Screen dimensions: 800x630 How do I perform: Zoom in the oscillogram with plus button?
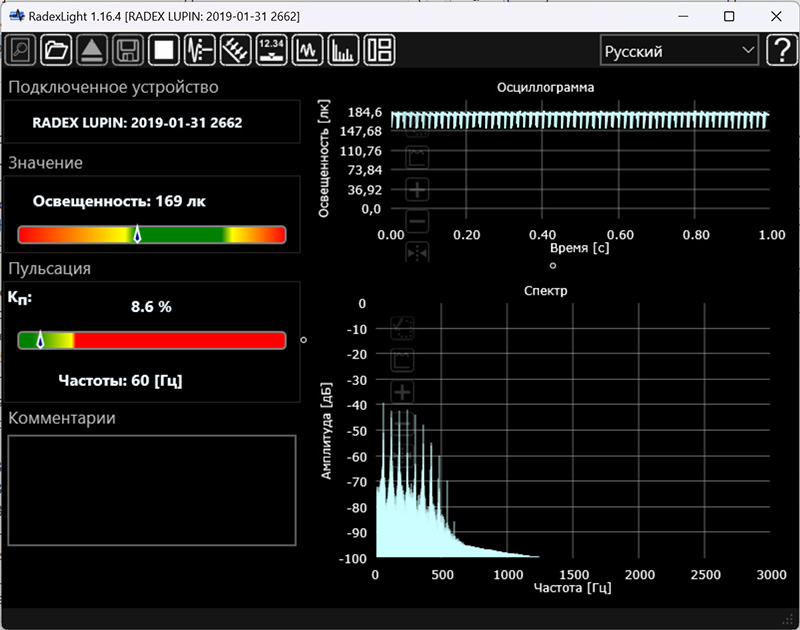pos(417,188)
